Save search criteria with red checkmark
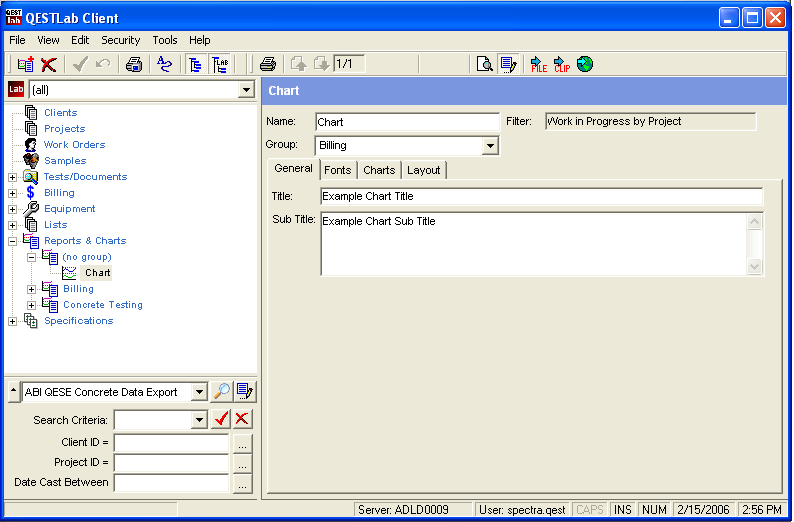794x522 pixels. [221, 419]
